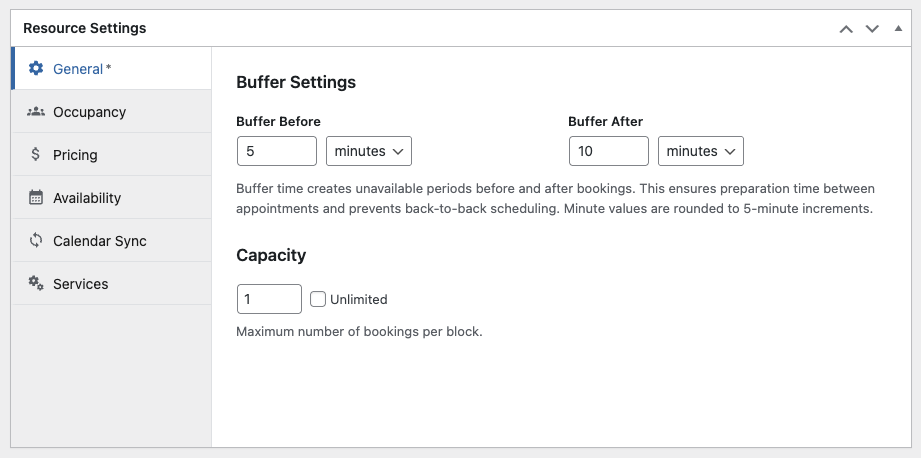
Task: Focus the Capacity number field
Action: (269, 299)
